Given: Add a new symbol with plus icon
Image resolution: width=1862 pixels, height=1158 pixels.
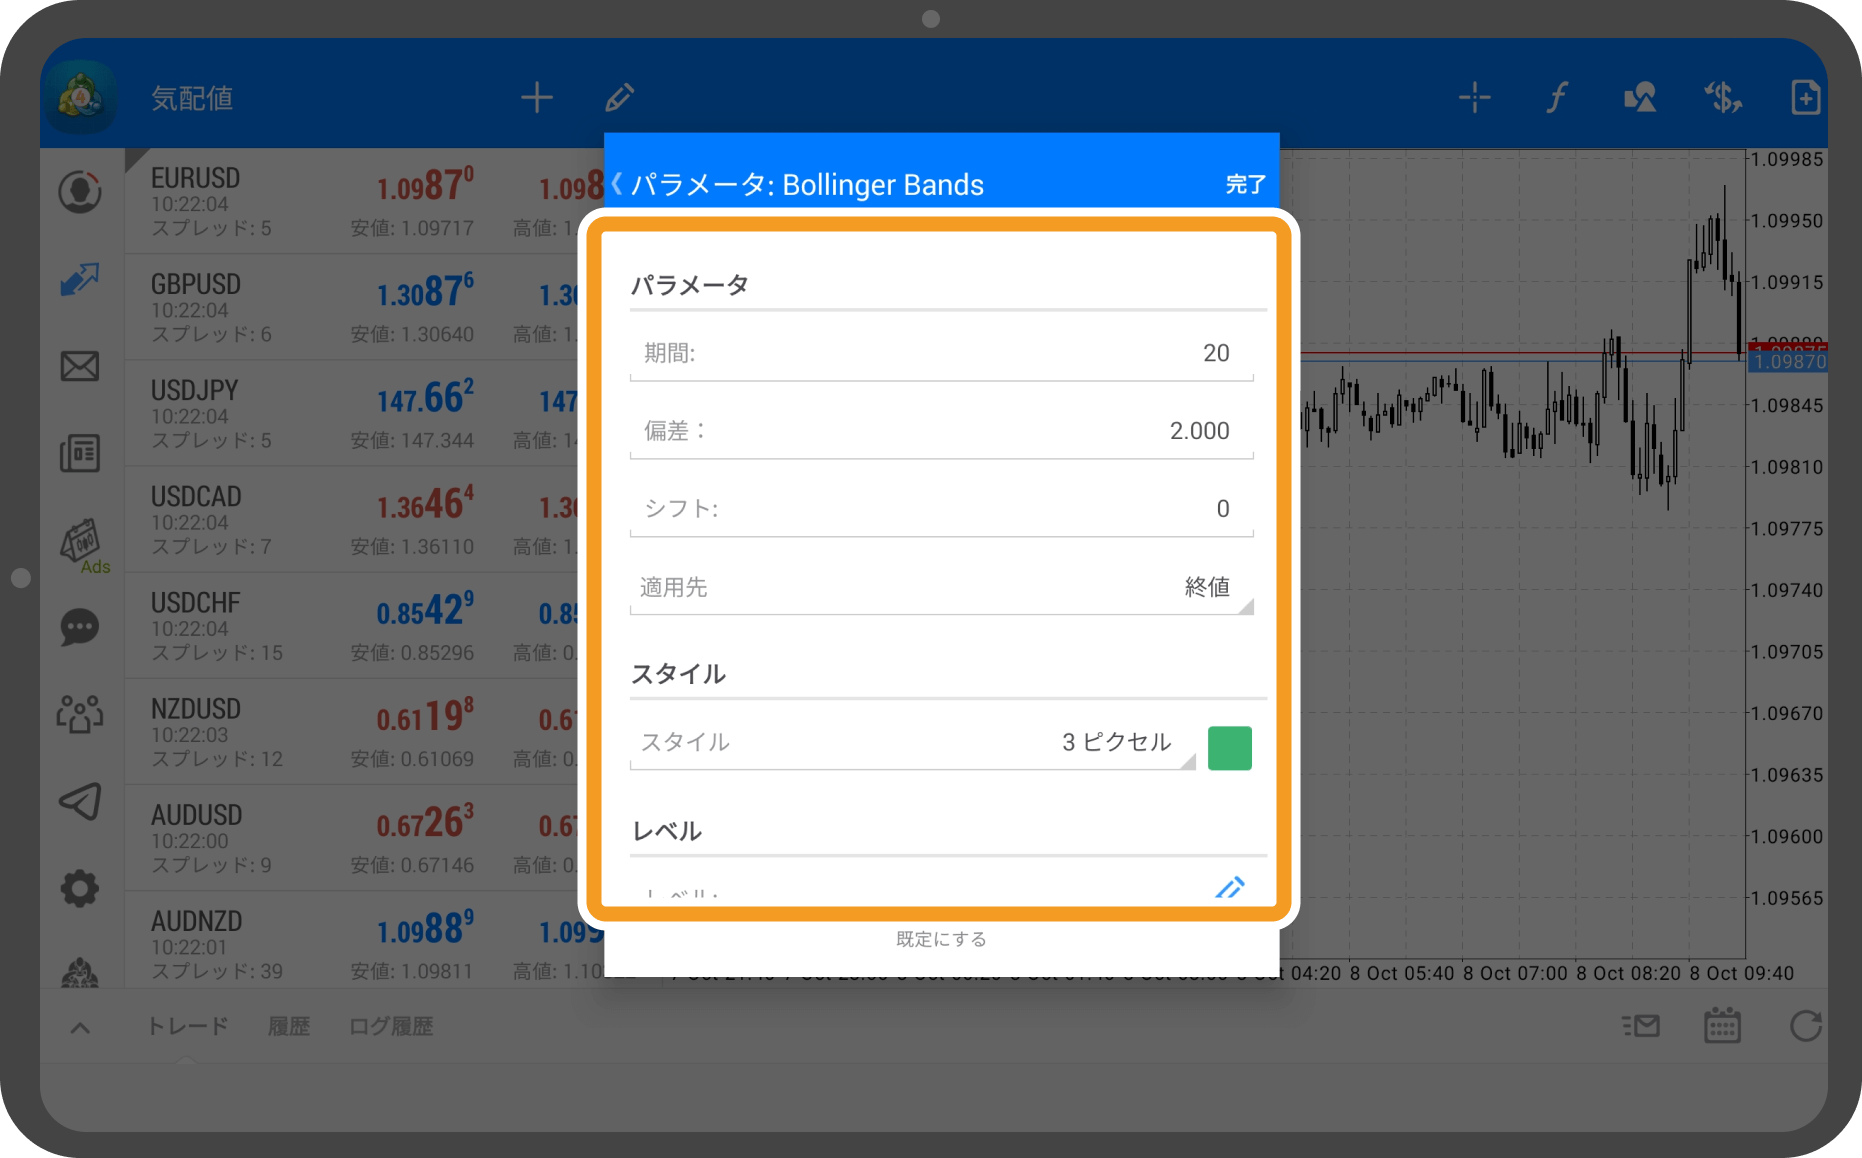Looking at the screenshot, I should point(537,98).
